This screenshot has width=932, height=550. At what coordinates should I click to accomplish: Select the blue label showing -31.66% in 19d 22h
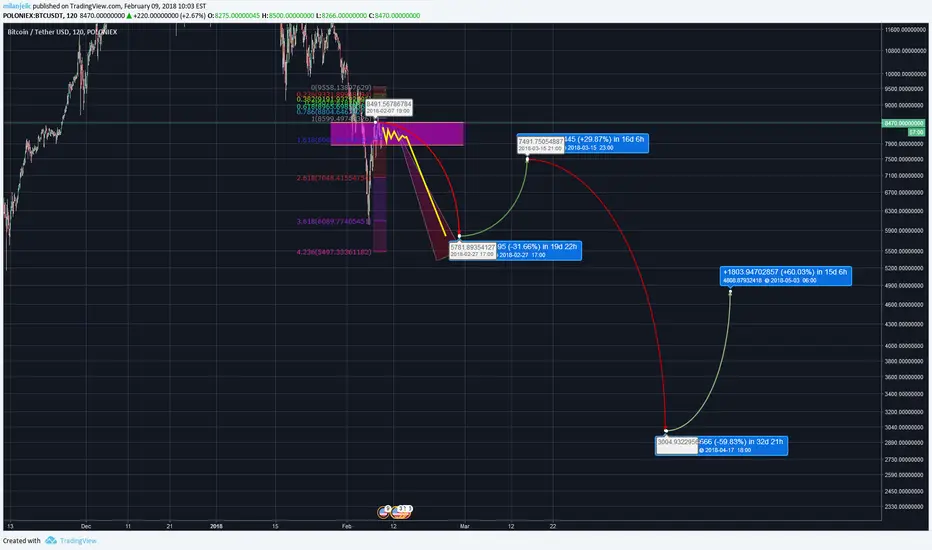539,250
